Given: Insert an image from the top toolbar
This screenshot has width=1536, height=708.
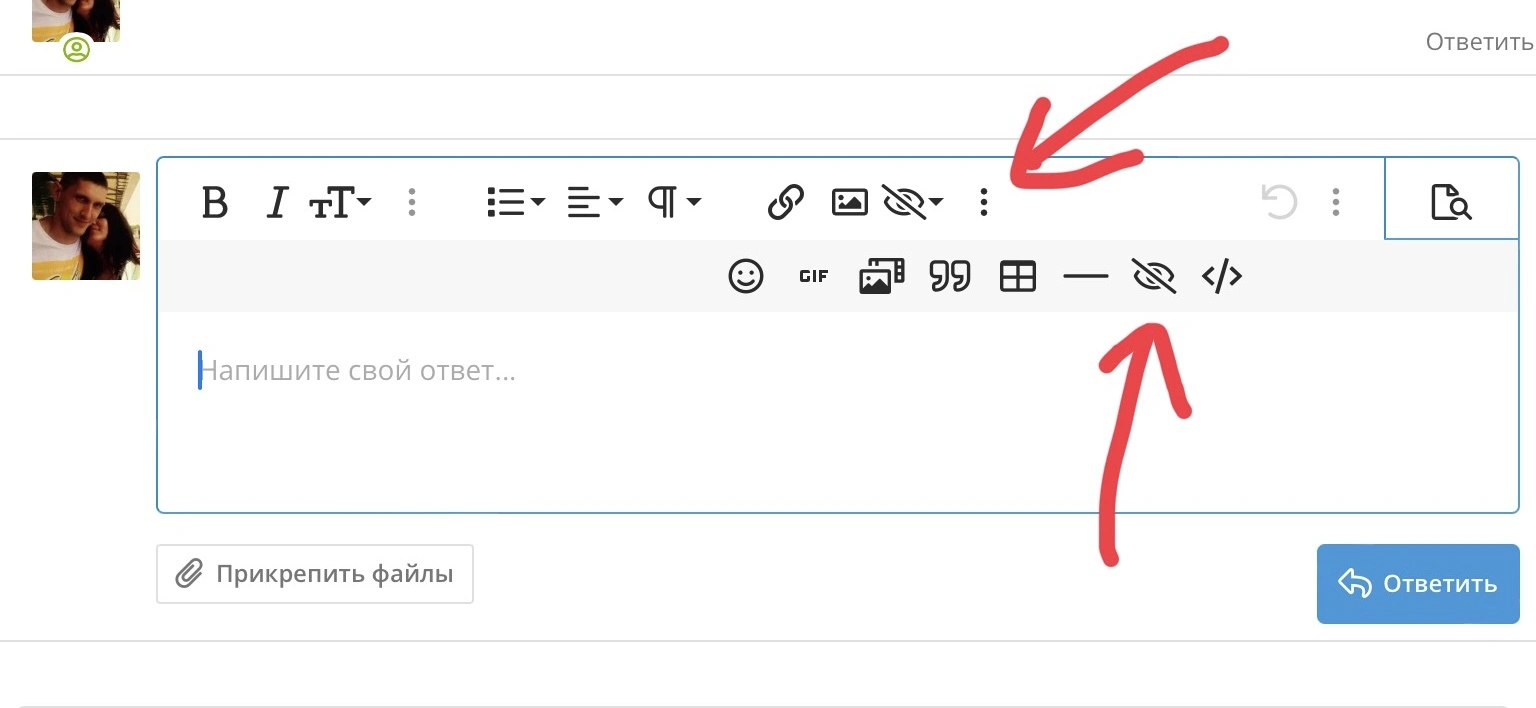Looking at the screenshot, I should click(849, 203).
